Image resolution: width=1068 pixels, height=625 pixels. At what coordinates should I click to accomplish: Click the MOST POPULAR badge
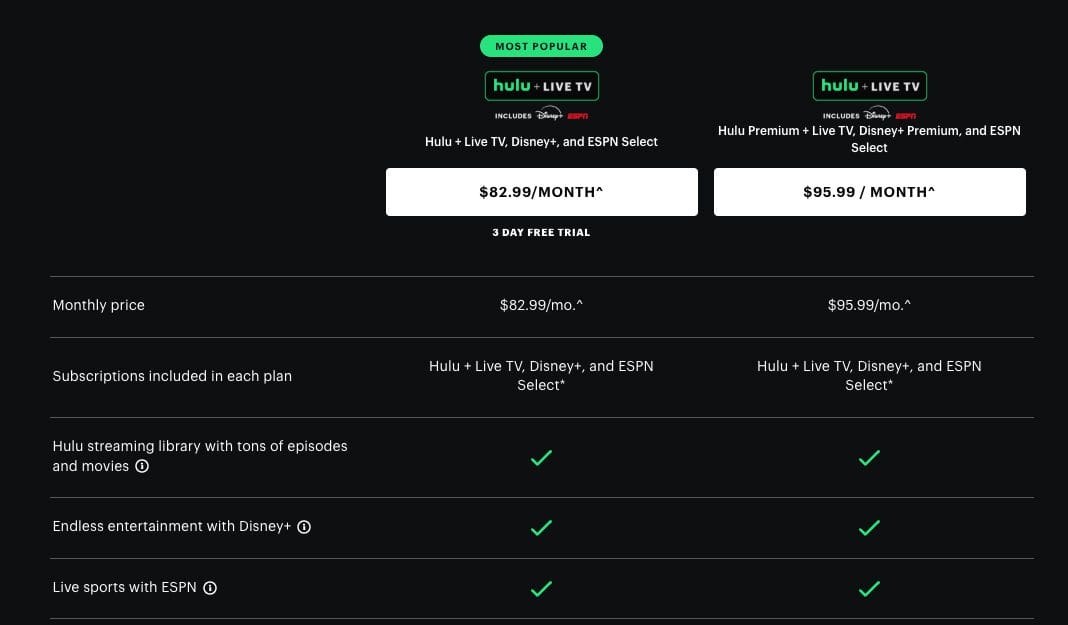tap(541, 45)
